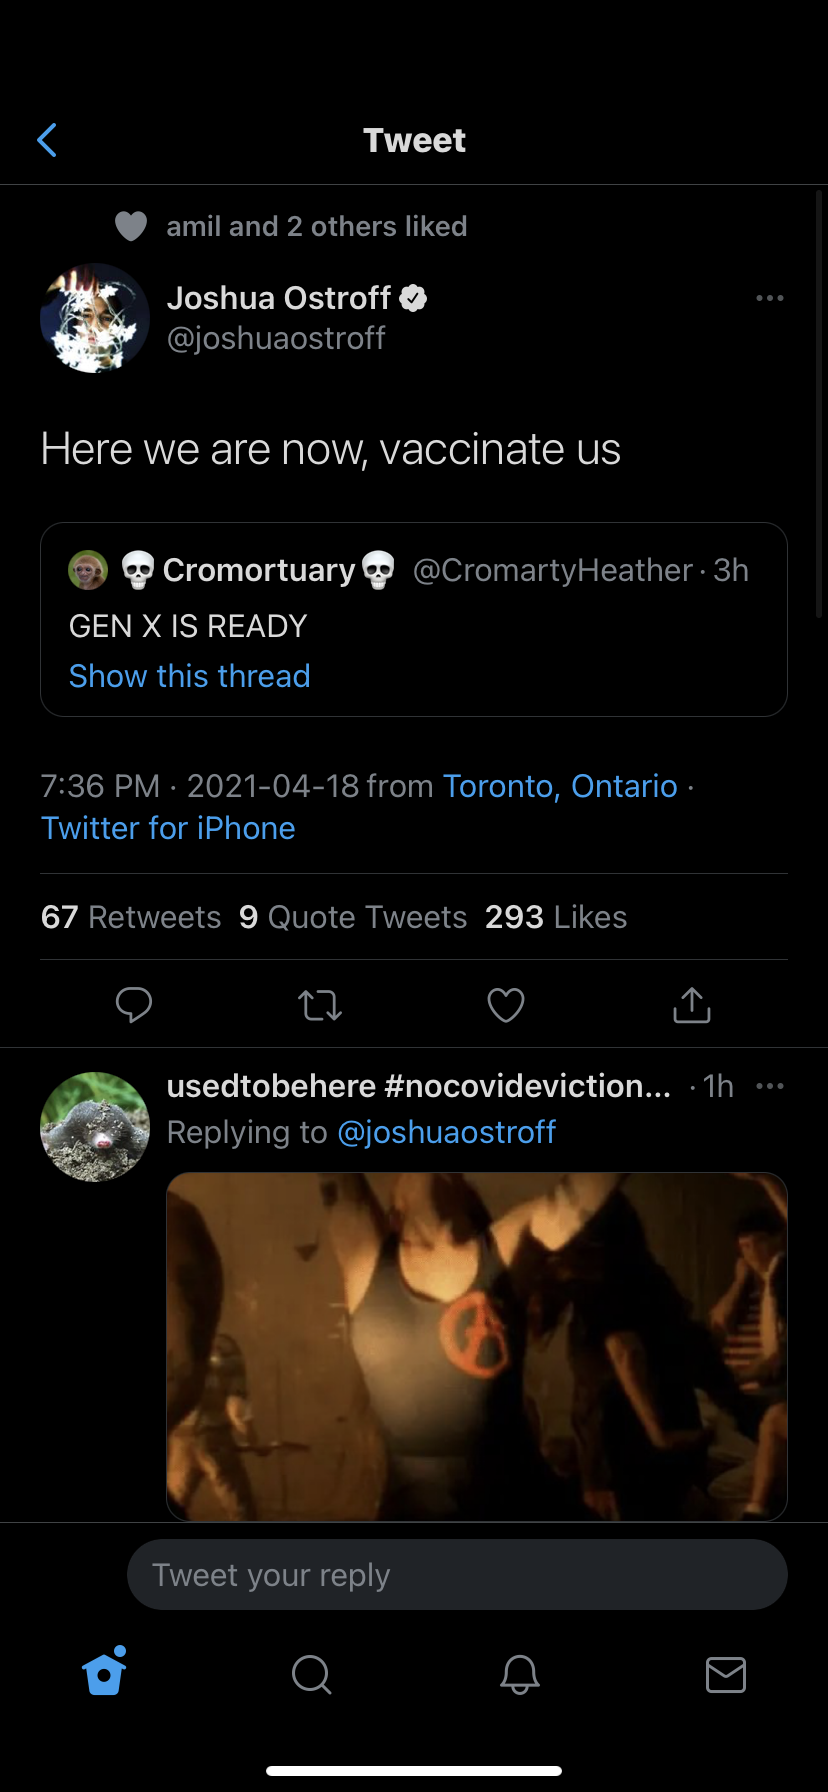Like the tweet with heart icon
The width and height of the screenshot is (828, 1792).
[x=506, y=1005]
